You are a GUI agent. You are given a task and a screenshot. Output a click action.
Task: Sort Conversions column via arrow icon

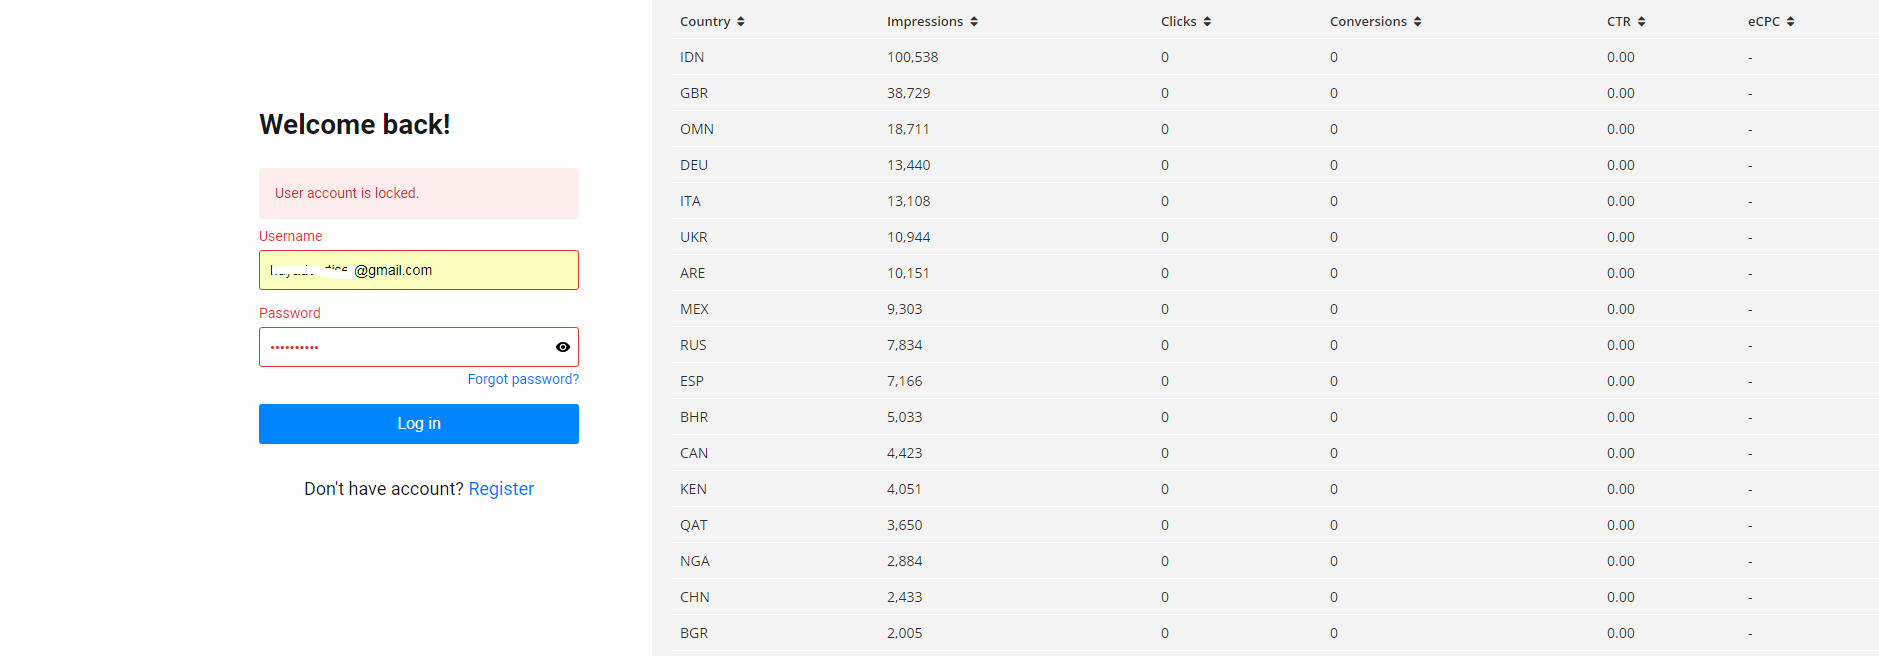[x=1417, y=22]
